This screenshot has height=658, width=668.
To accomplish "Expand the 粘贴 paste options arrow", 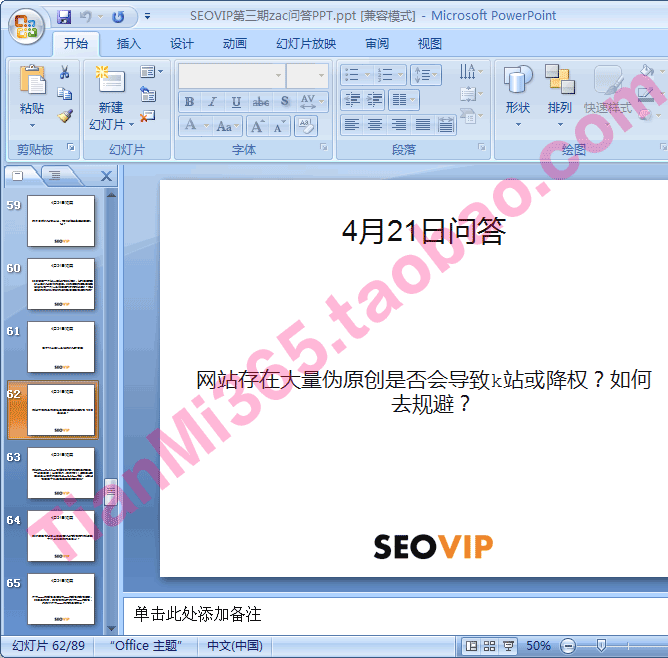I will [32, 126].
